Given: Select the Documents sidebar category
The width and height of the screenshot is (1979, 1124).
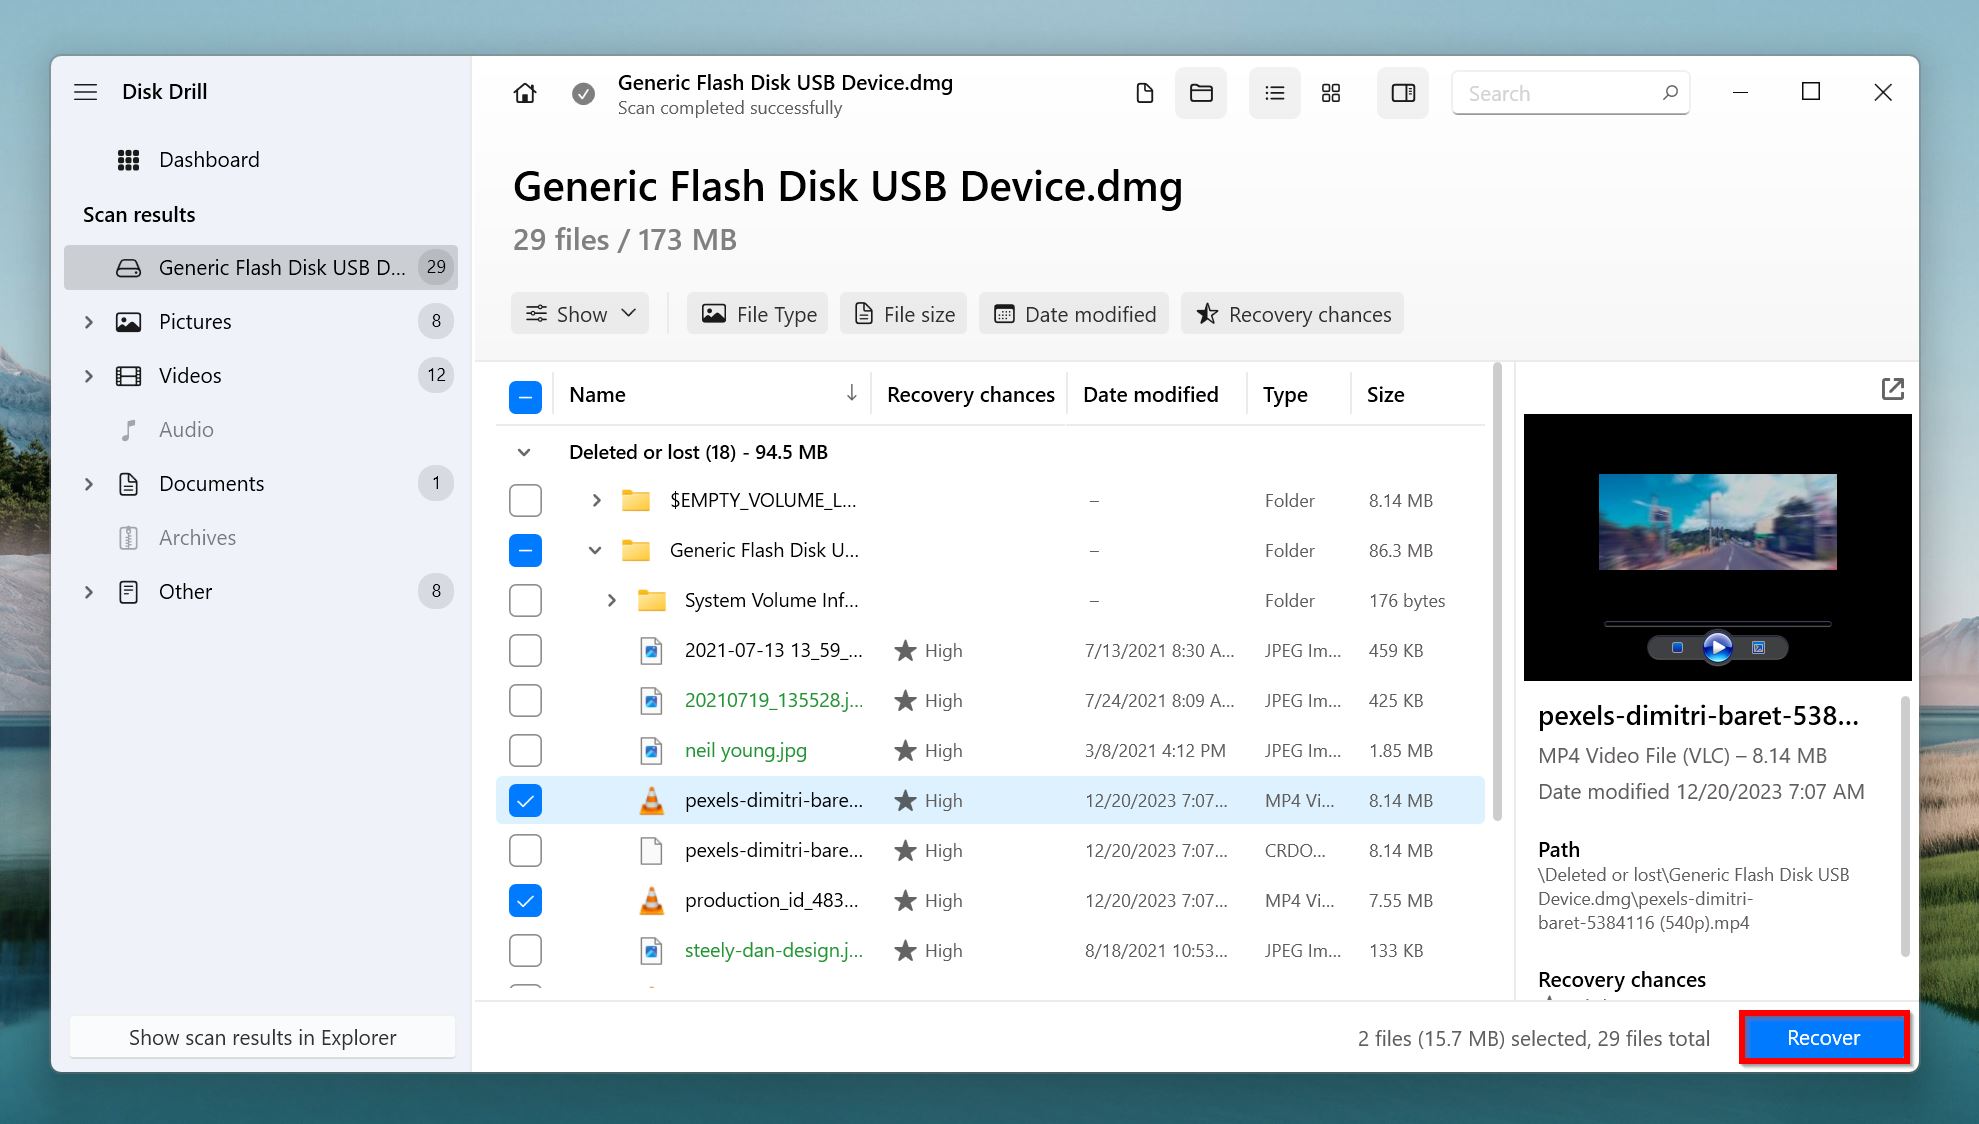Looking at the screenshot, I should click(211, 482).
